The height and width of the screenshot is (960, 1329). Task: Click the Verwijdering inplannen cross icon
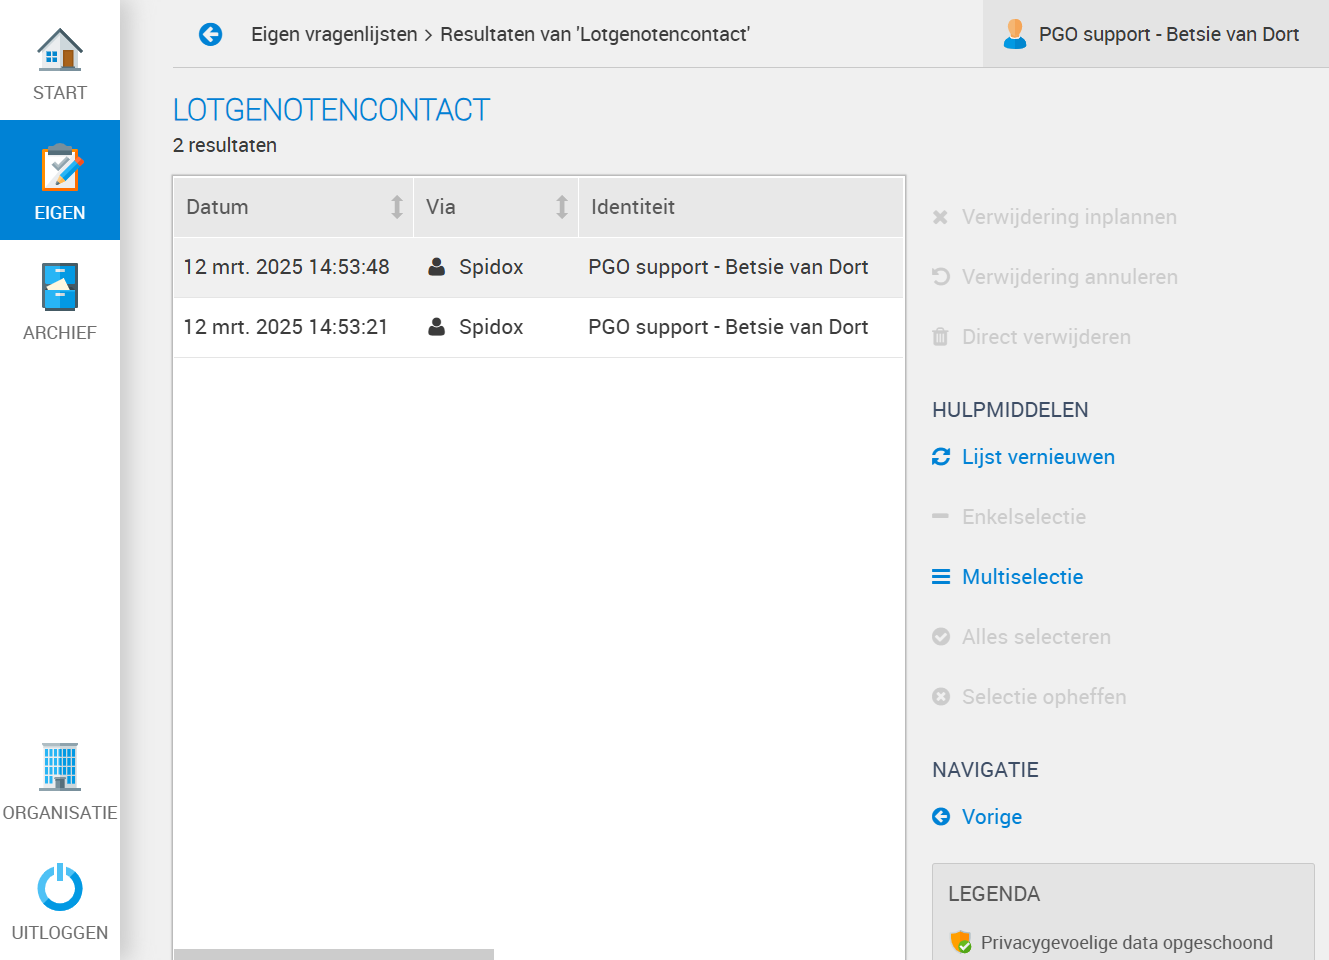point(940,217)
